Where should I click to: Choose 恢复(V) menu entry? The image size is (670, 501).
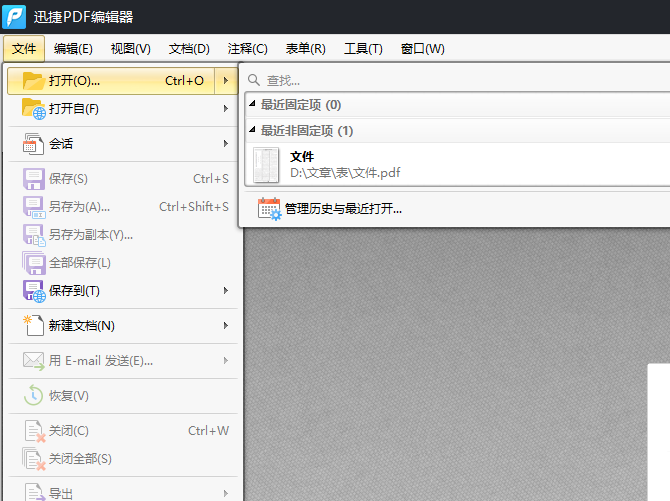[123, 396]
